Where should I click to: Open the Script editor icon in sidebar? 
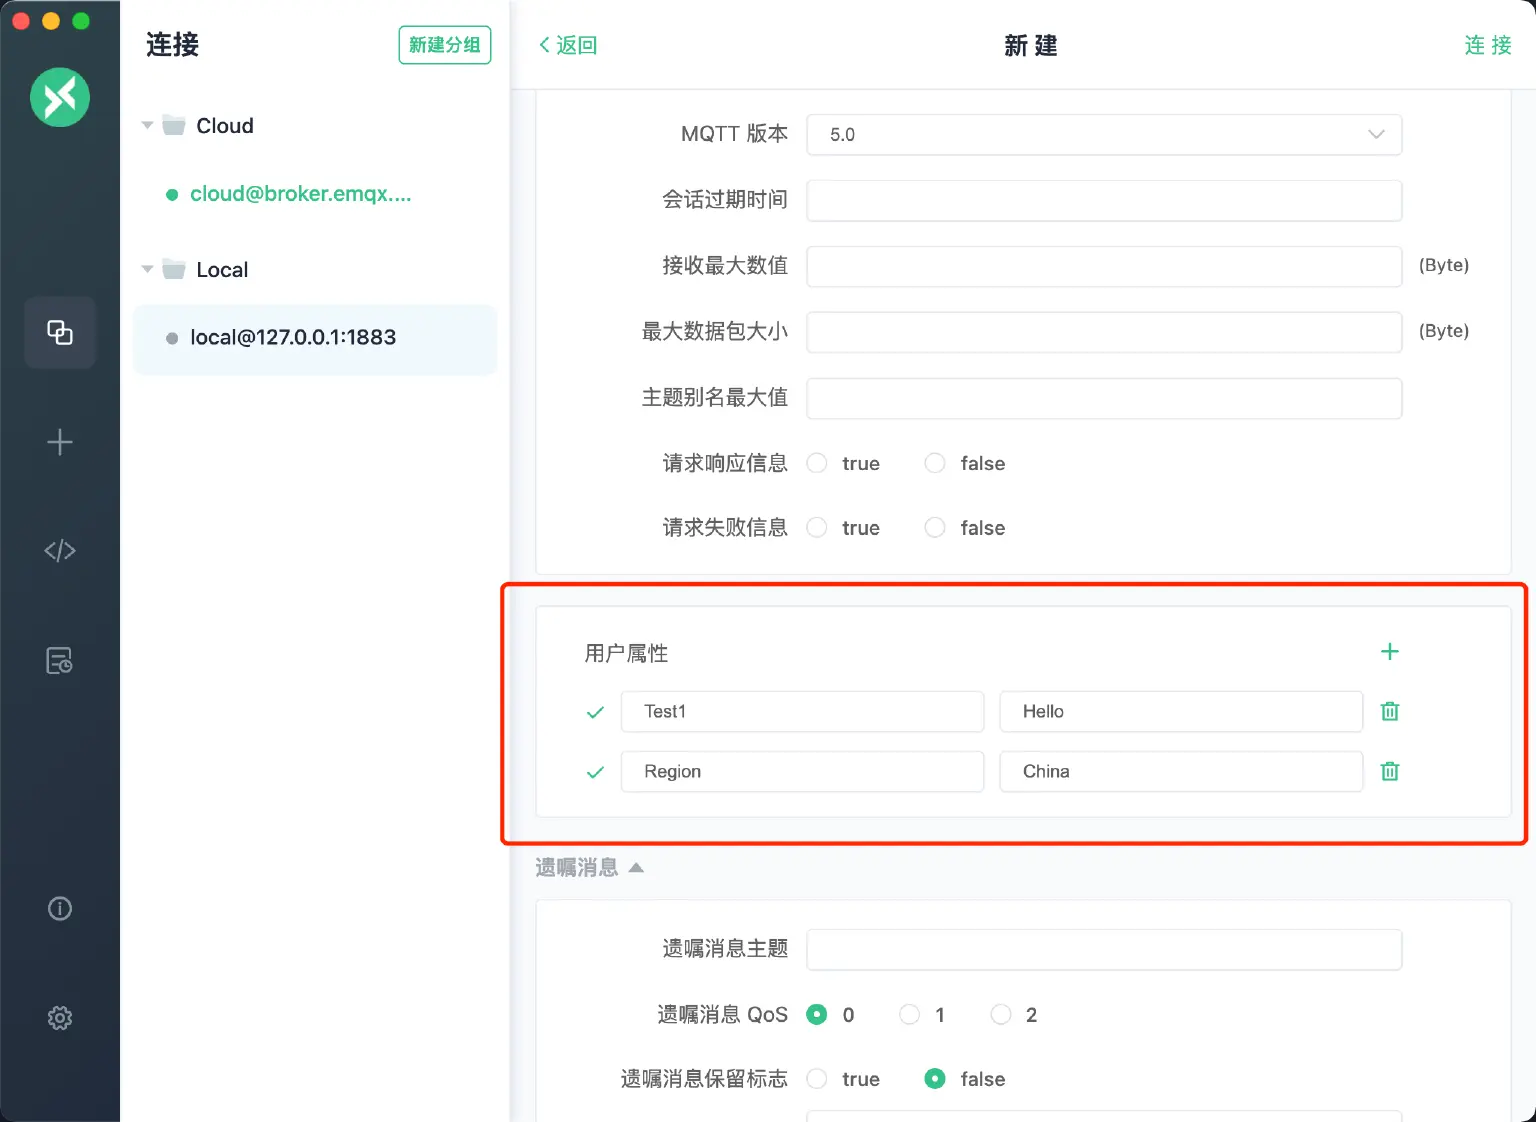60,550
